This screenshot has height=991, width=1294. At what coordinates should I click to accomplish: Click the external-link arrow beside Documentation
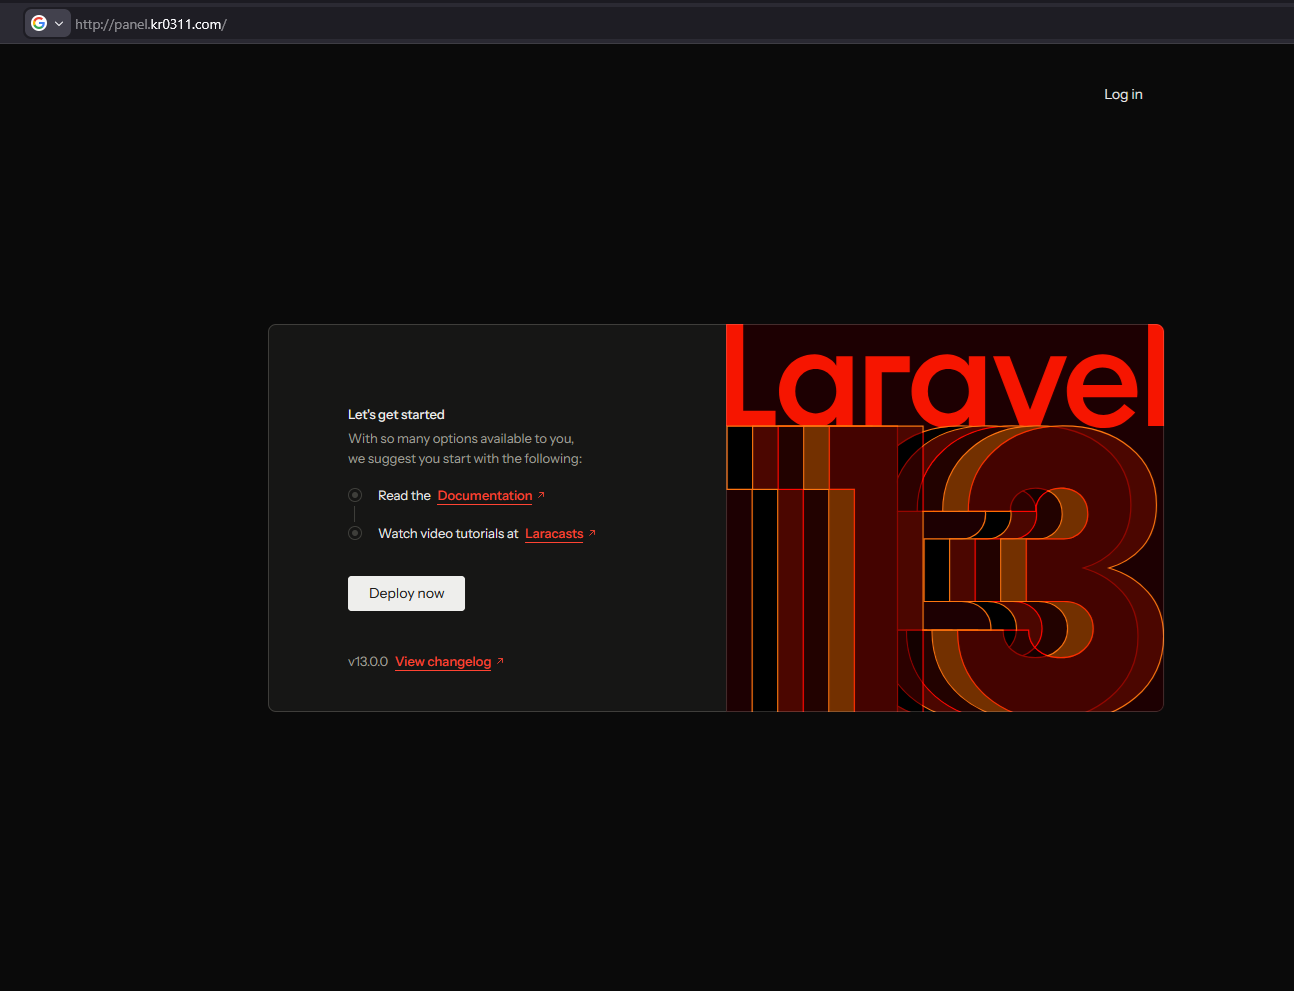[x=540, y=493]
